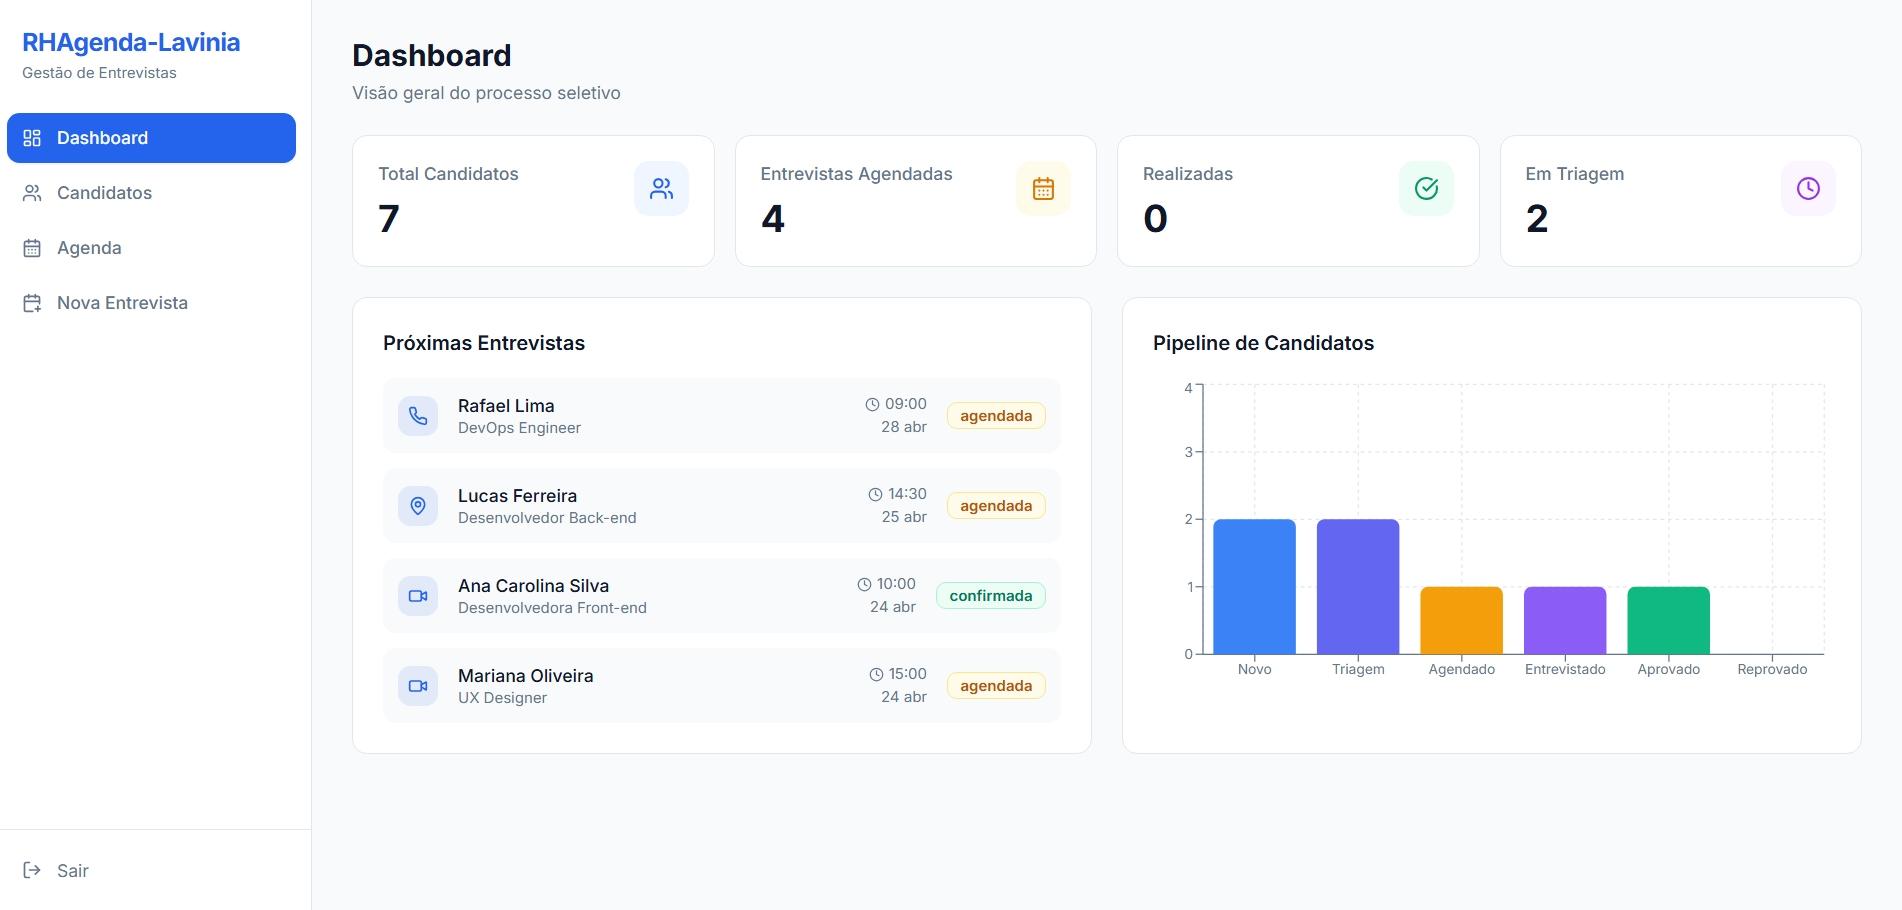This screenshot has width=1902, height=910.
Task: Open Lucas Ferreira interview row
Action: click(x=722, y=506)
